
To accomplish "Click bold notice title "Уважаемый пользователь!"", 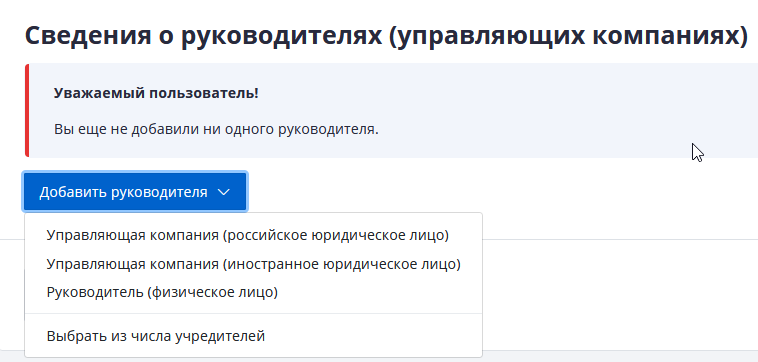I will (156, 93).
